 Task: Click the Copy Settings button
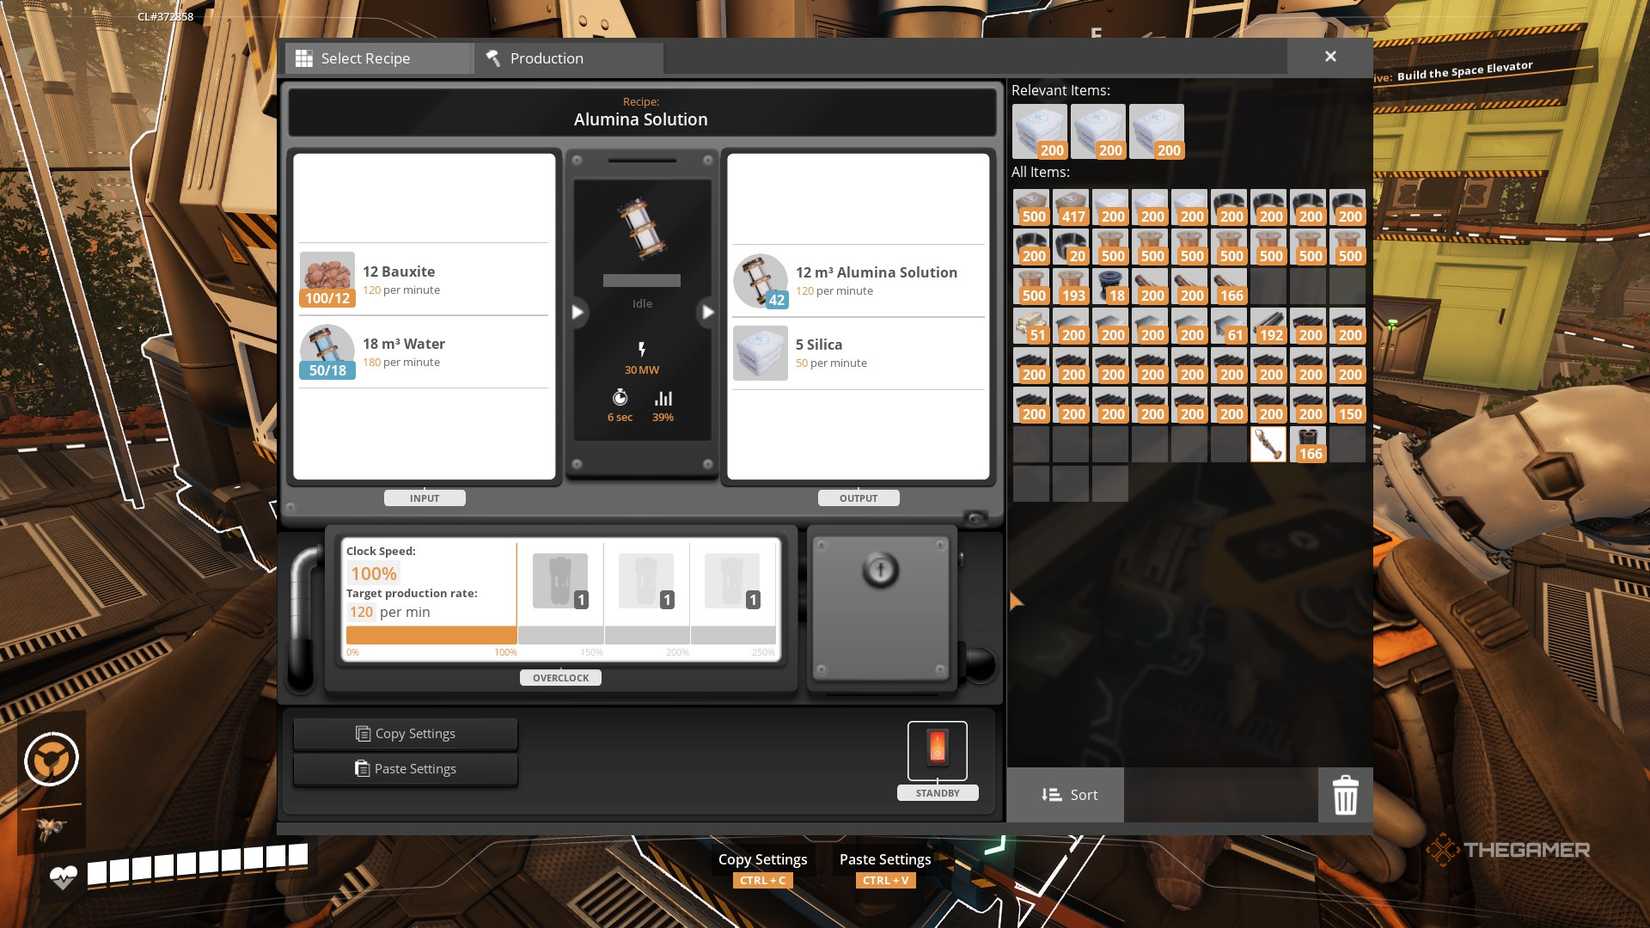coord(405,734)
